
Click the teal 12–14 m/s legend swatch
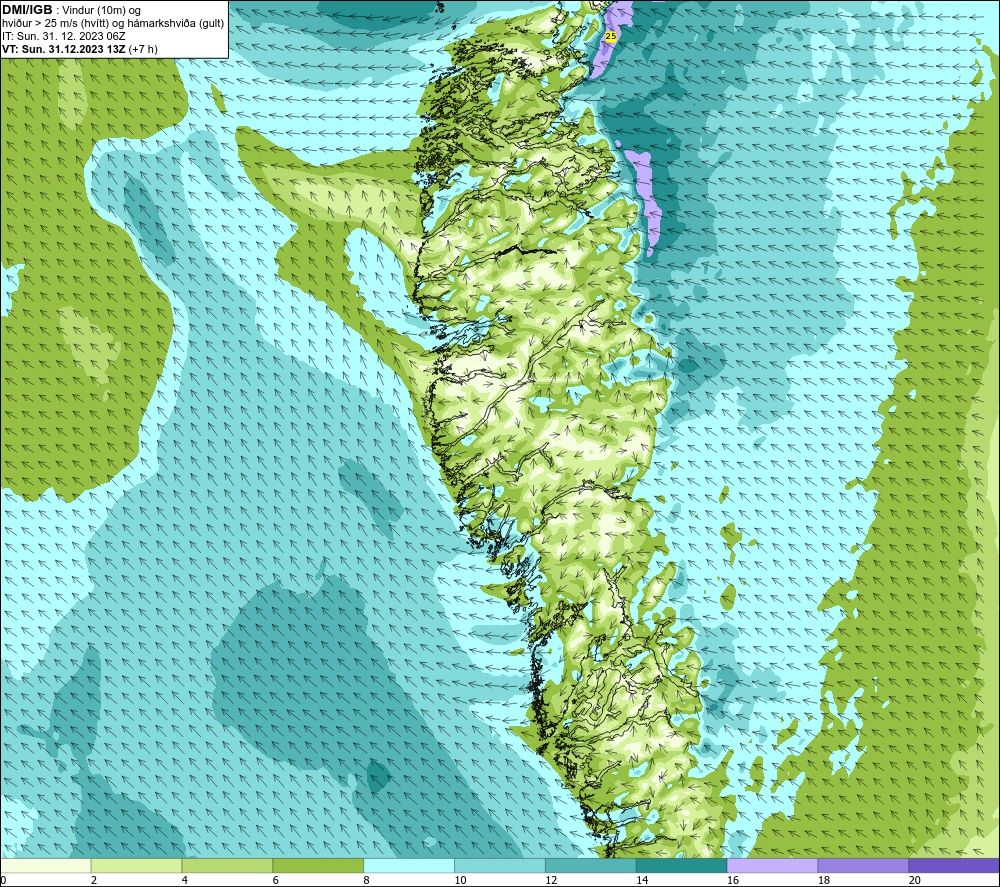(591, 865)
